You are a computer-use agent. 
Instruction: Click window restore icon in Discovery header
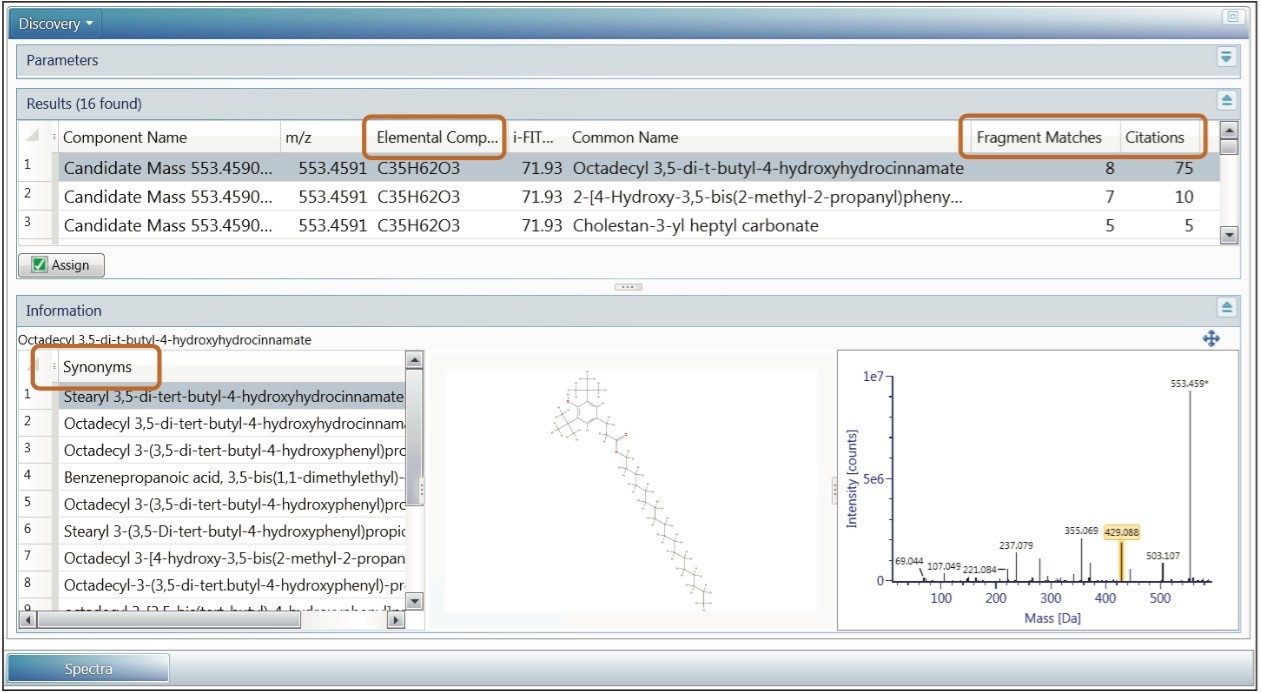(x=1232, y=17)
